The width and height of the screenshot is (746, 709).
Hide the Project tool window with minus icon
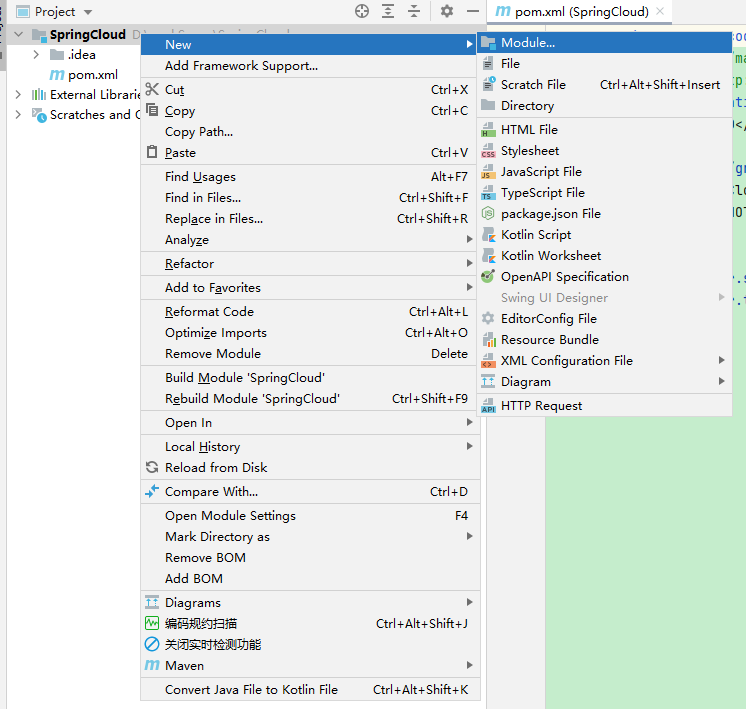click(x=473, y=11)
